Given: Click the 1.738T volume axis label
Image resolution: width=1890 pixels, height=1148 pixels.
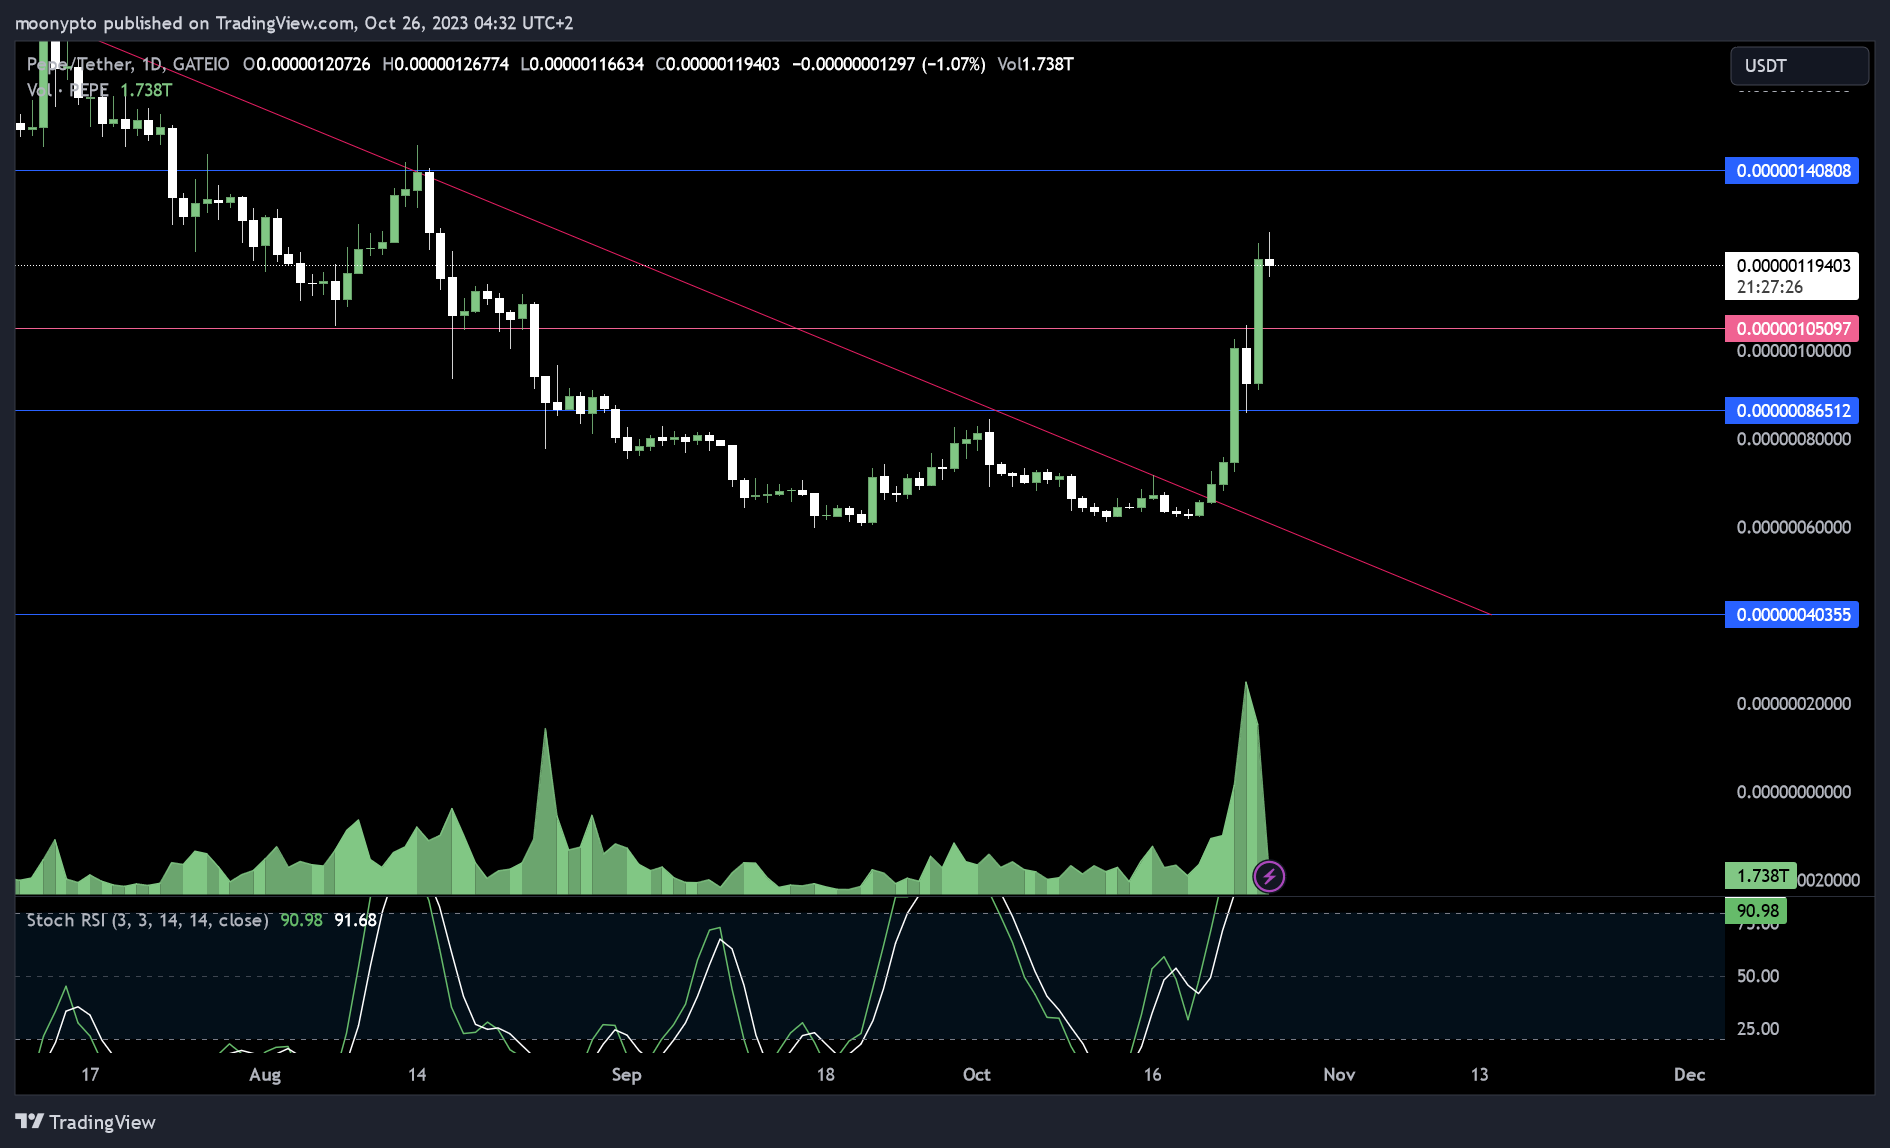Looking at the screenshot, I should point(1761,876).
